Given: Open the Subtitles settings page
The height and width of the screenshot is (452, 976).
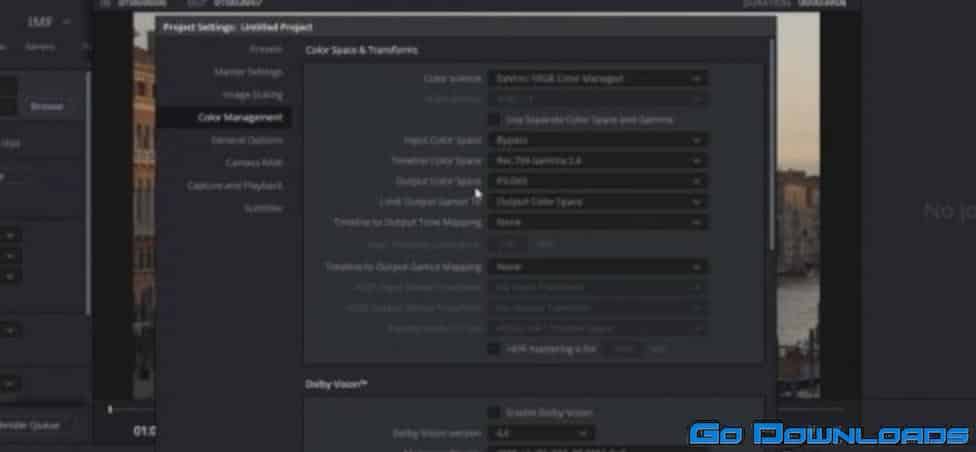Looking at the screenshot, I should (x=263, y=208).
